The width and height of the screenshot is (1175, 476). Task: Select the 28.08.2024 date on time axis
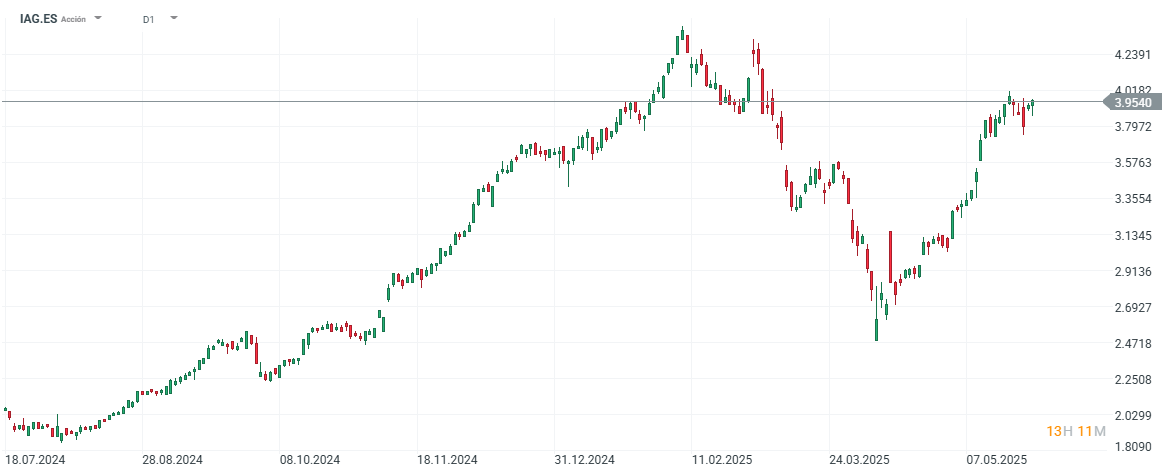pyautogui.click(x=172, y=460)
